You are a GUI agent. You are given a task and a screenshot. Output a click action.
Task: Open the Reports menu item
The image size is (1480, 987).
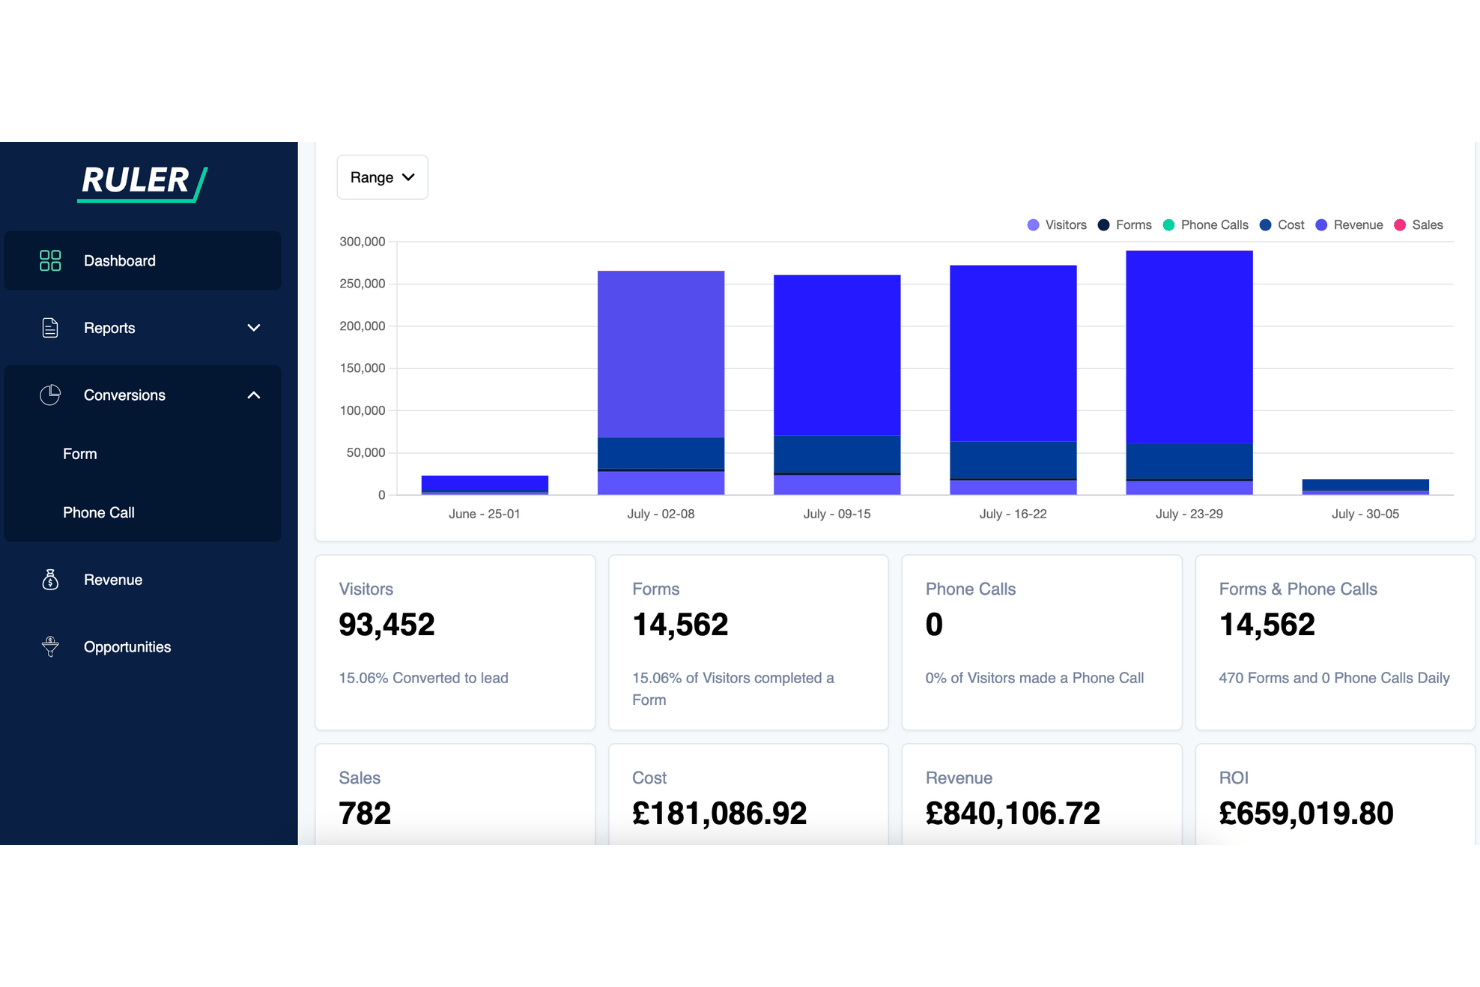tap(143, 328)
